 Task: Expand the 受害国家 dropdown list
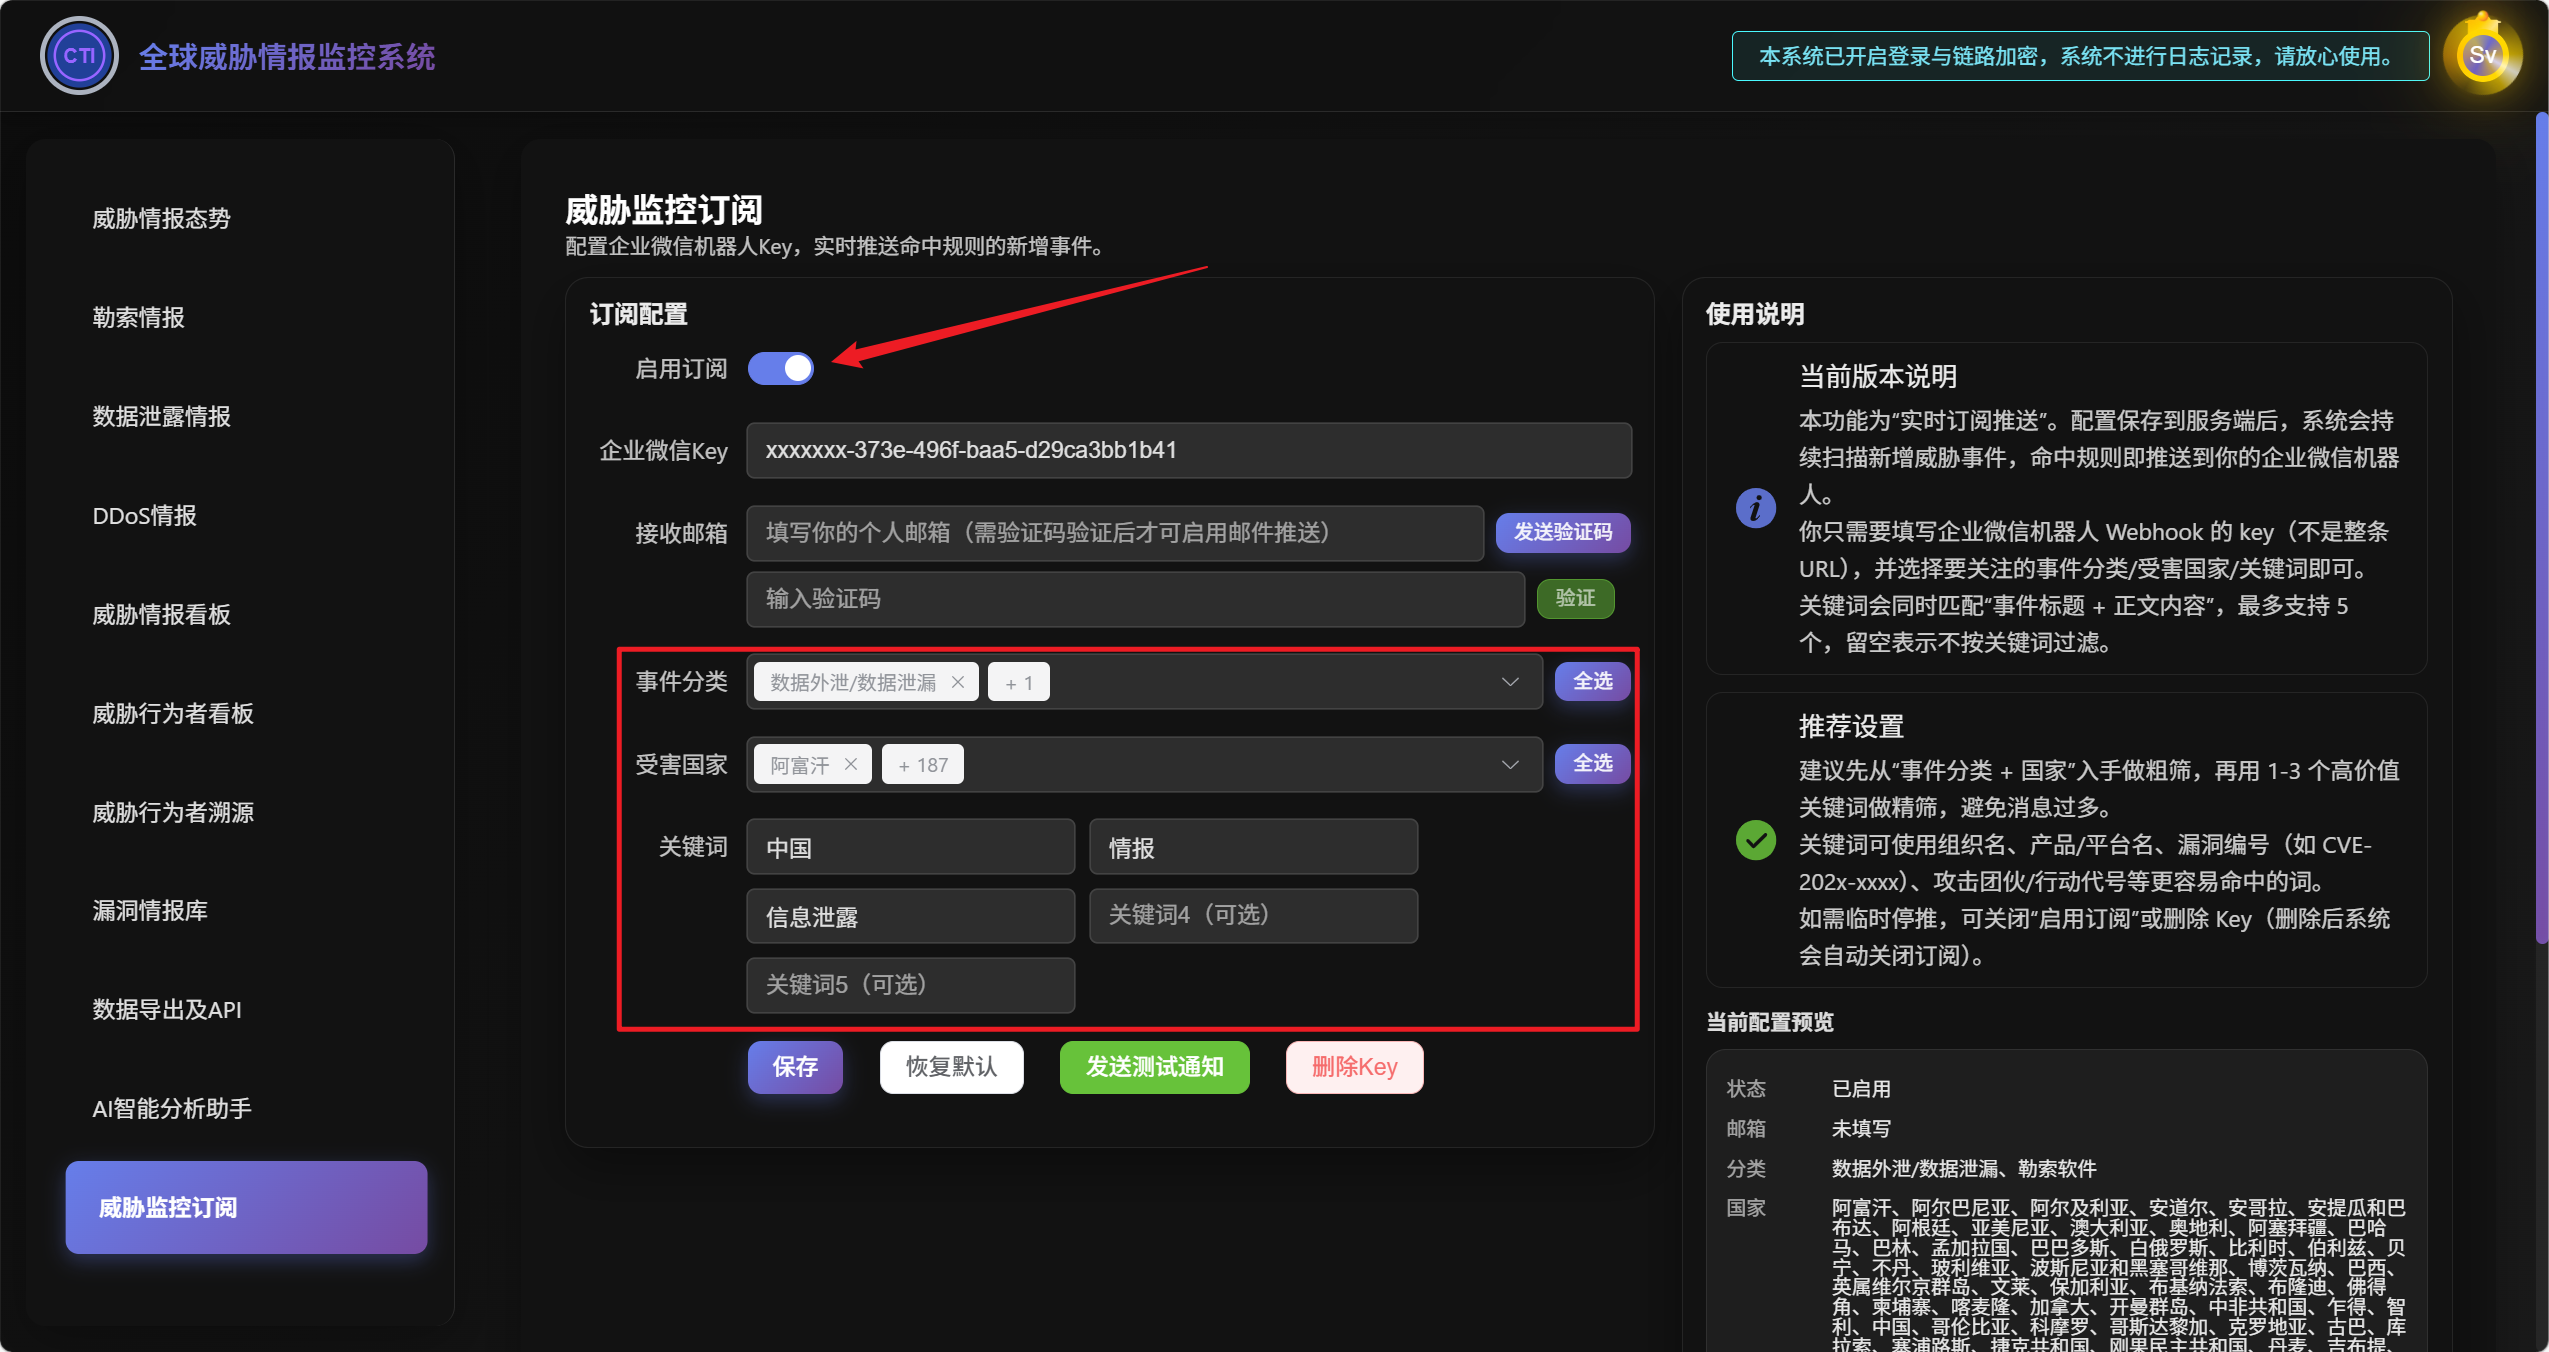pos(1508,764)
